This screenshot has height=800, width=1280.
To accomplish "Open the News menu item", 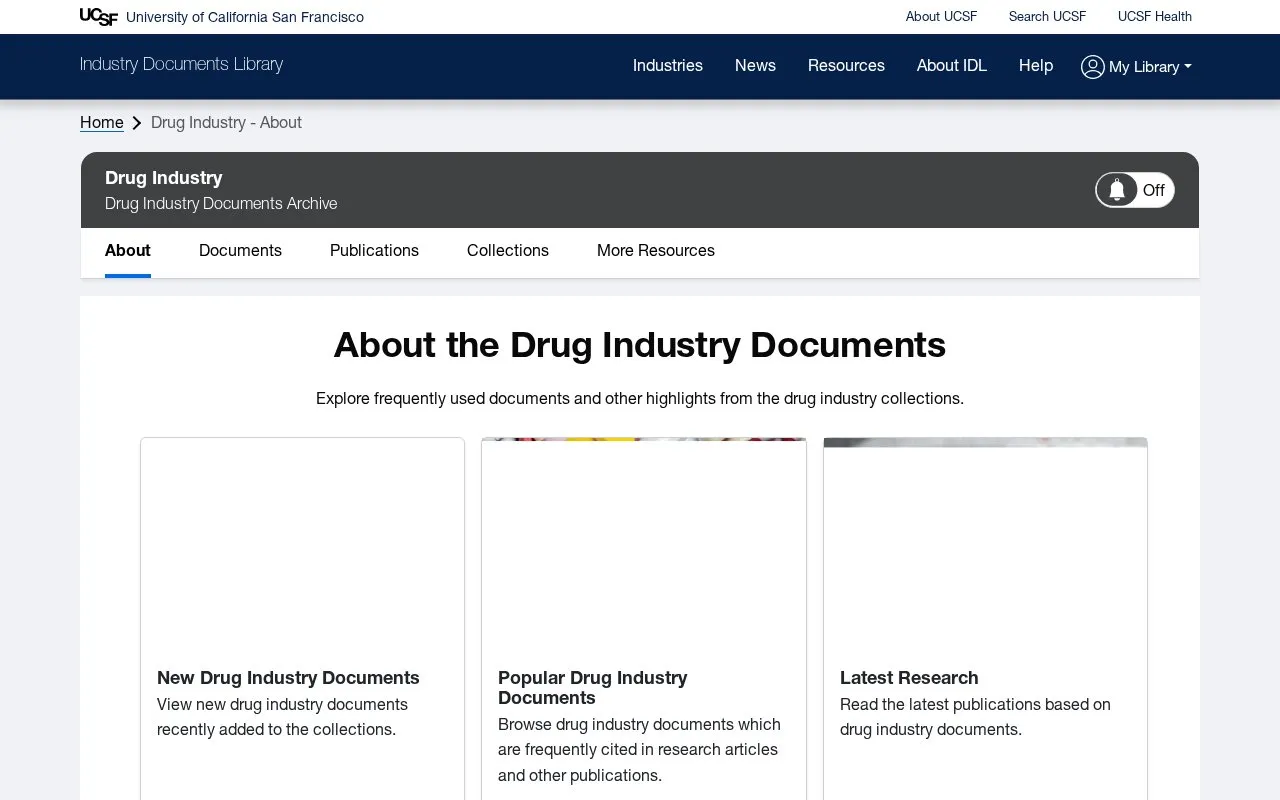I will (755, 66).
